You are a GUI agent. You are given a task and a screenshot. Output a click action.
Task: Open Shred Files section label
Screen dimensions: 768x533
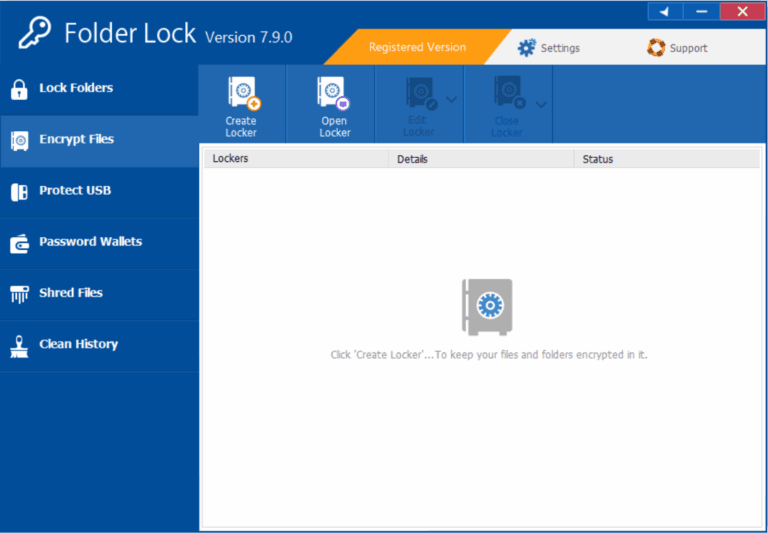[71, 293]
